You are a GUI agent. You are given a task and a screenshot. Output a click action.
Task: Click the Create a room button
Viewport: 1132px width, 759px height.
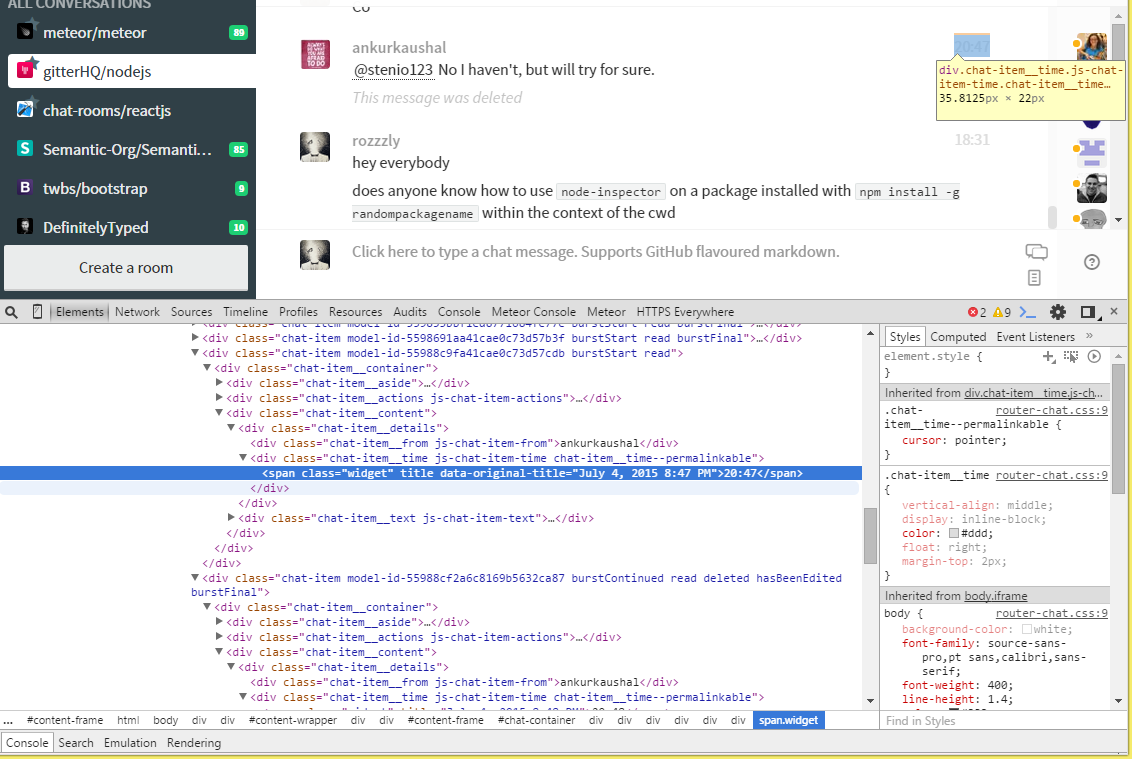pos(127,267)
